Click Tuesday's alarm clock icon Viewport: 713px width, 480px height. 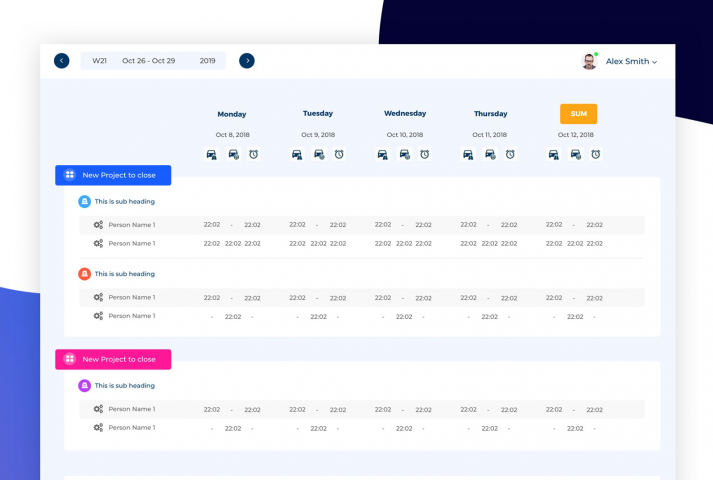(339, 155)
